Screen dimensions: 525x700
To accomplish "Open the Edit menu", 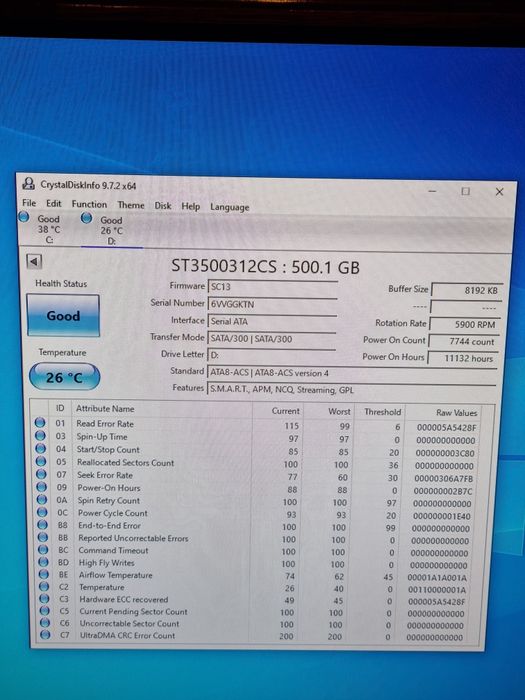I will (54, 204).
